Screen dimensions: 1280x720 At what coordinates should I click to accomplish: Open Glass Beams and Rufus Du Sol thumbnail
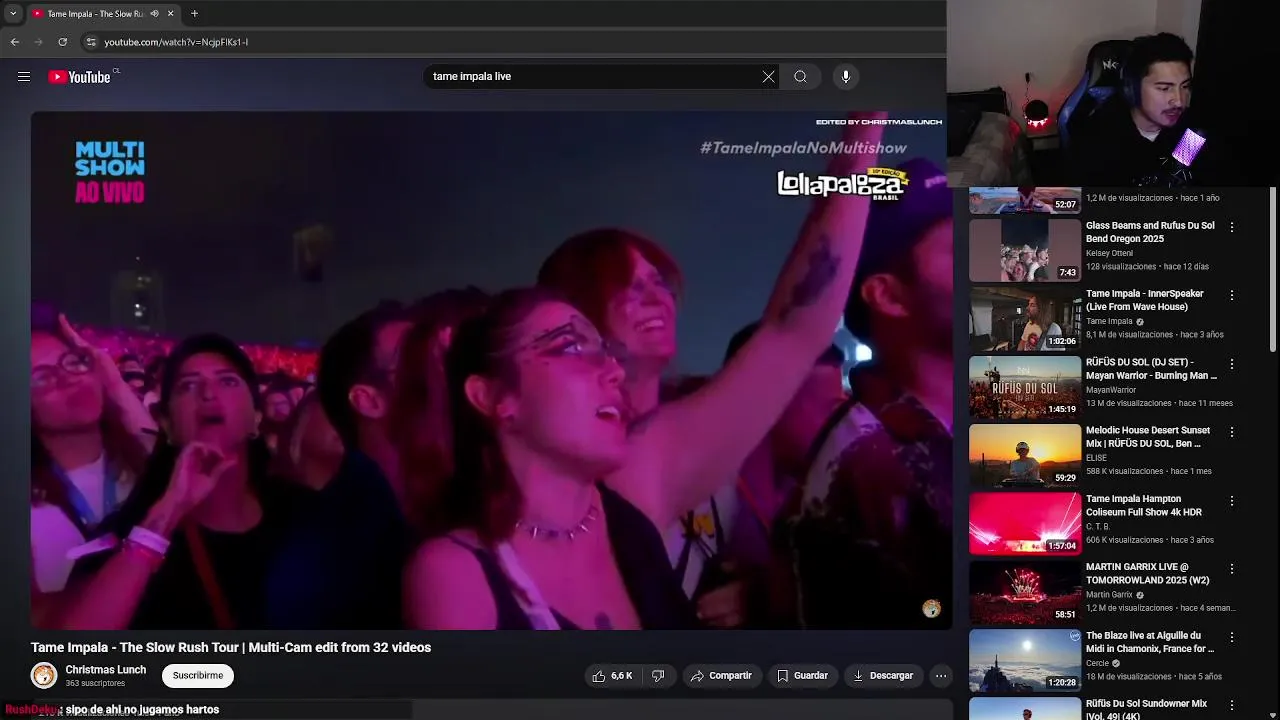[1025, 250]
